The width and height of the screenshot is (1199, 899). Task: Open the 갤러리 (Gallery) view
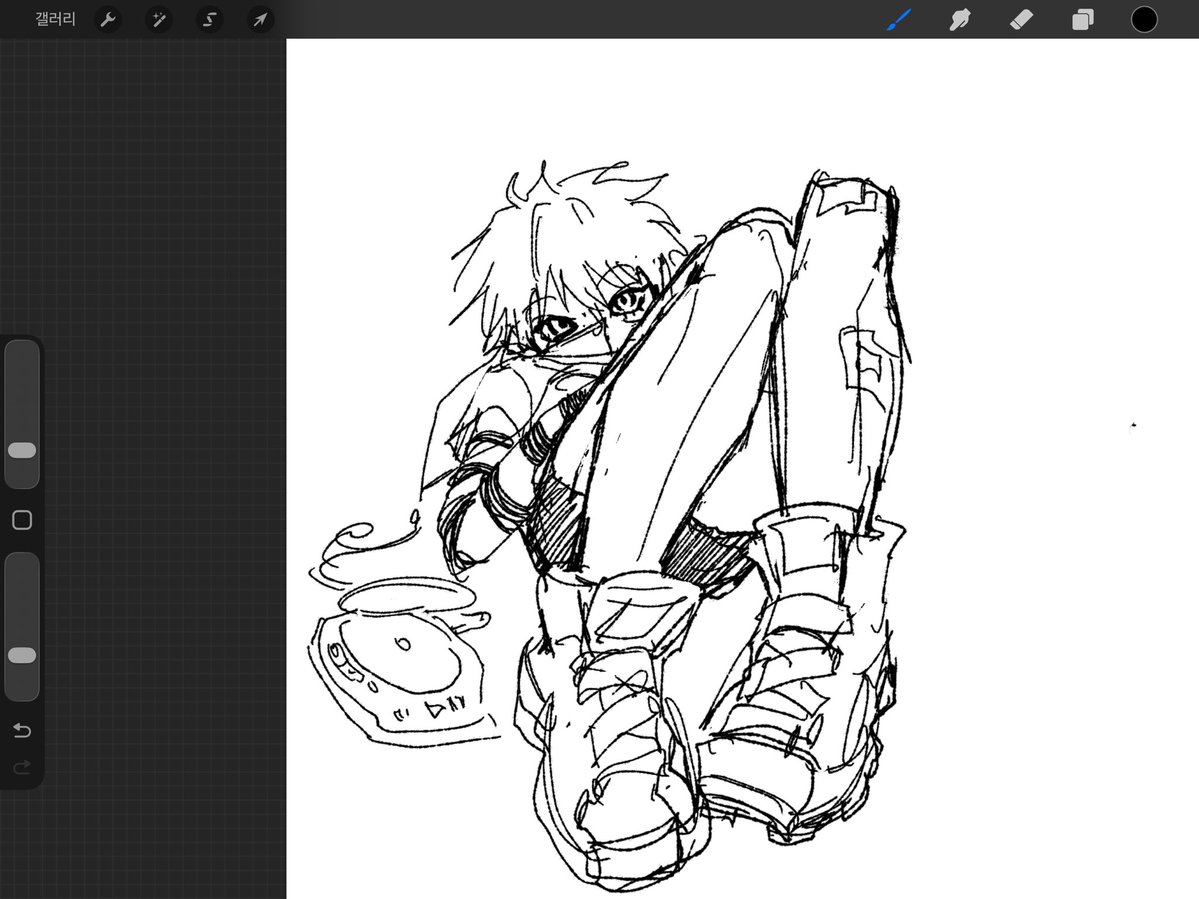tap(55, 19)
